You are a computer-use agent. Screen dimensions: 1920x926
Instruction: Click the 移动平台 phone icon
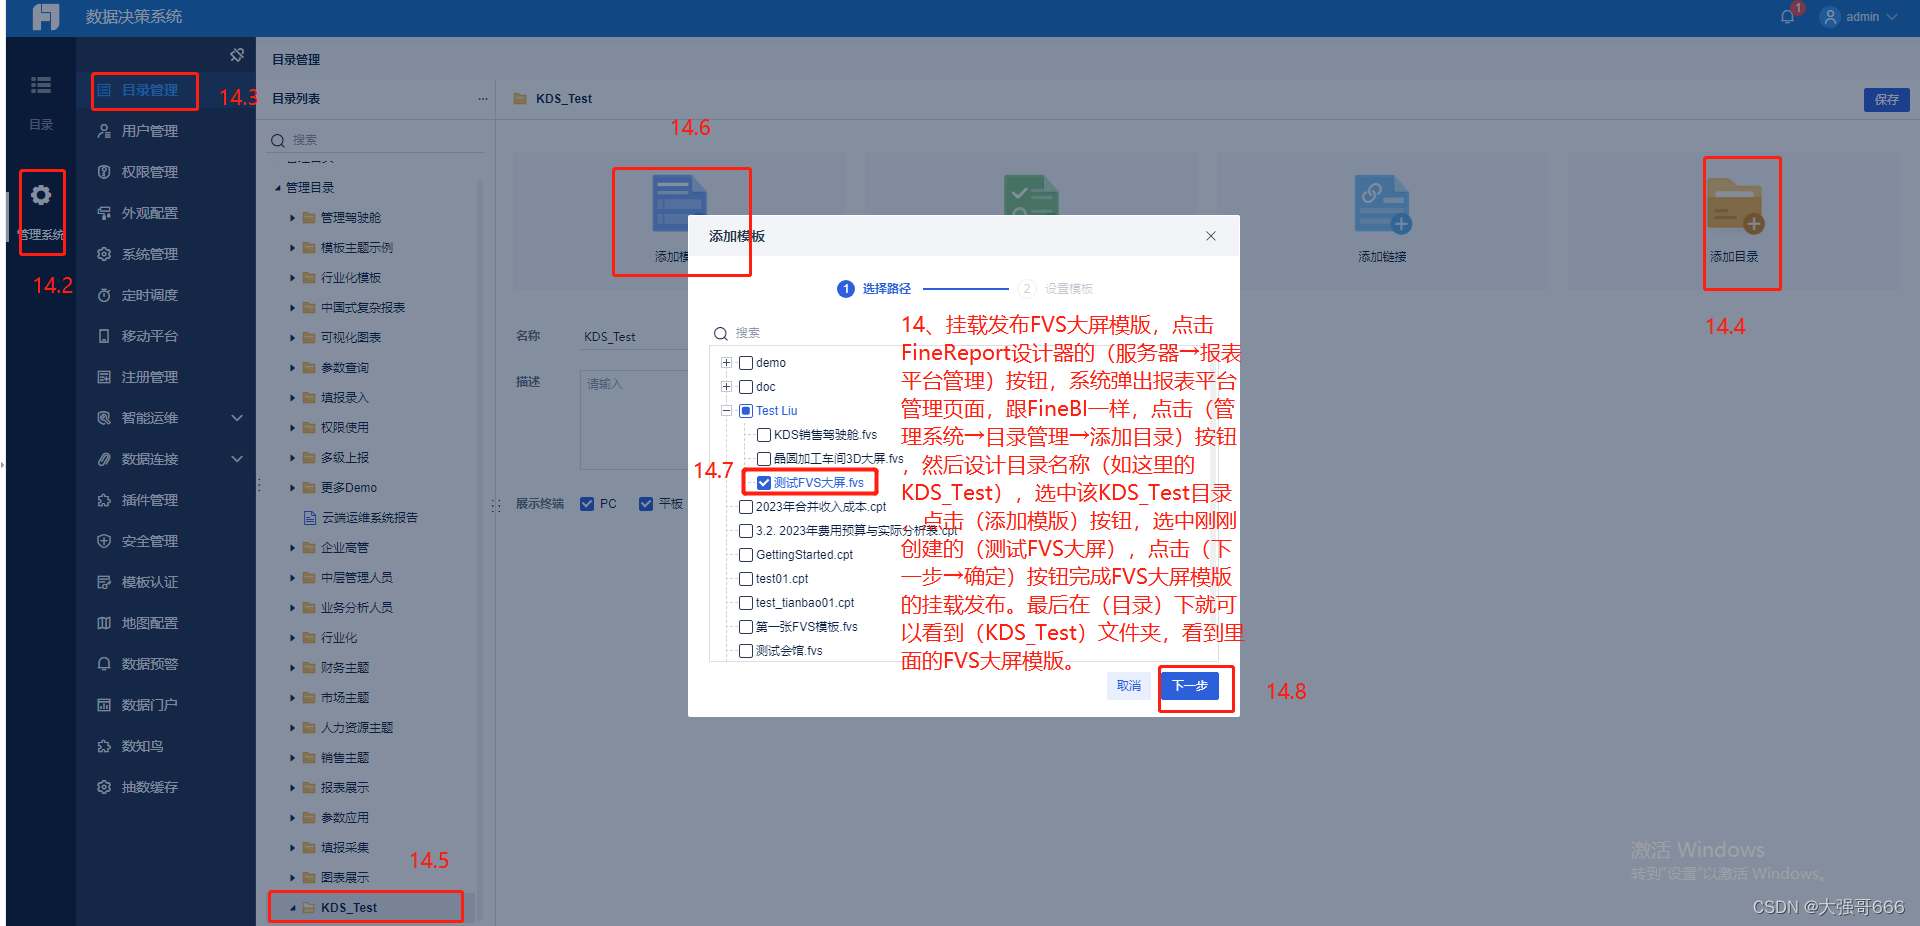104,336
